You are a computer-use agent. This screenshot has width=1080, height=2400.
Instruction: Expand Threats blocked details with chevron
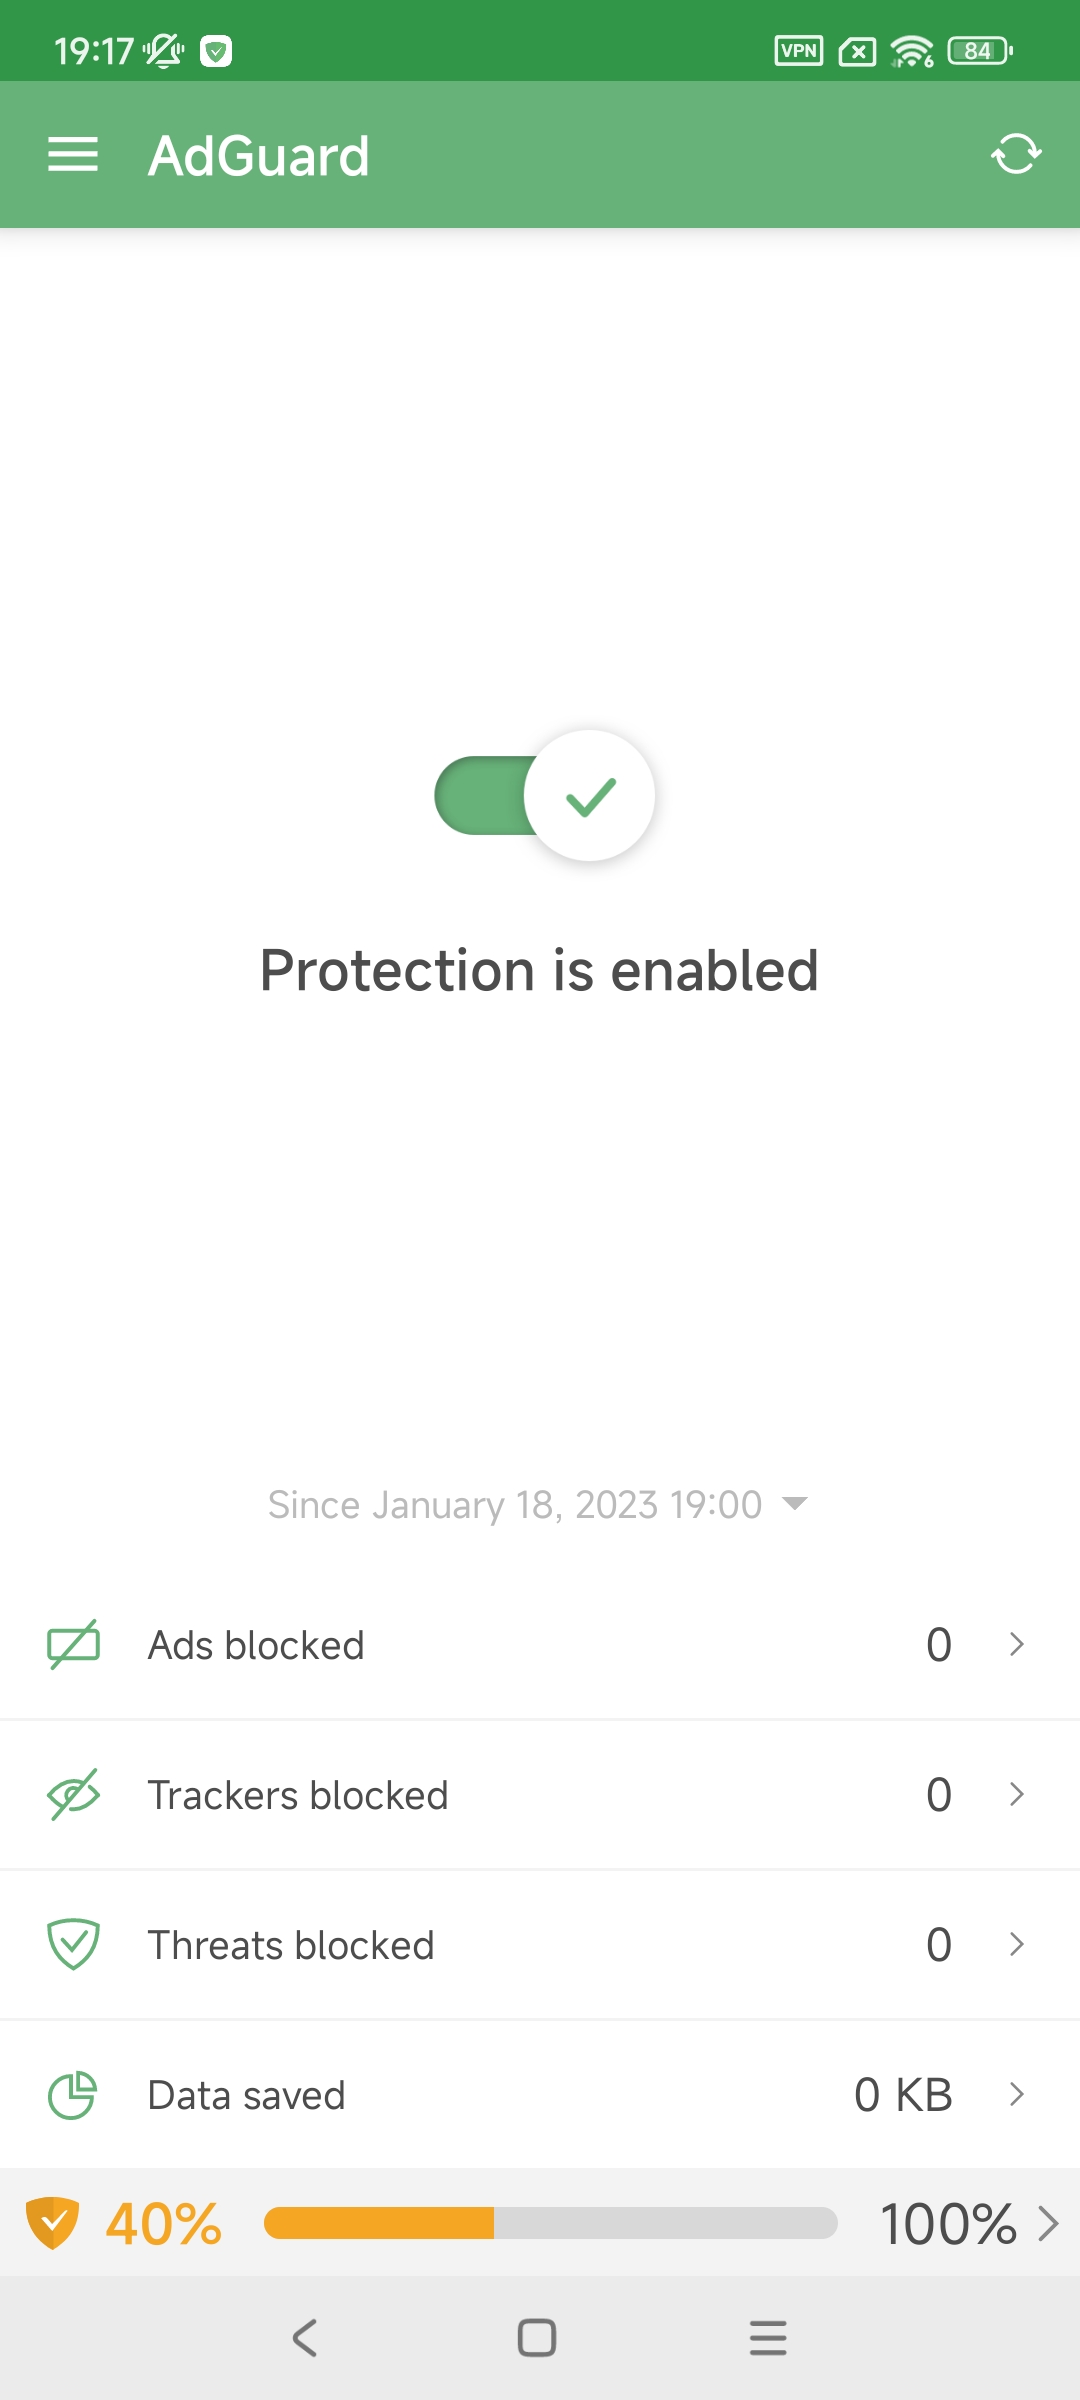click(x=1017, y=1944)
